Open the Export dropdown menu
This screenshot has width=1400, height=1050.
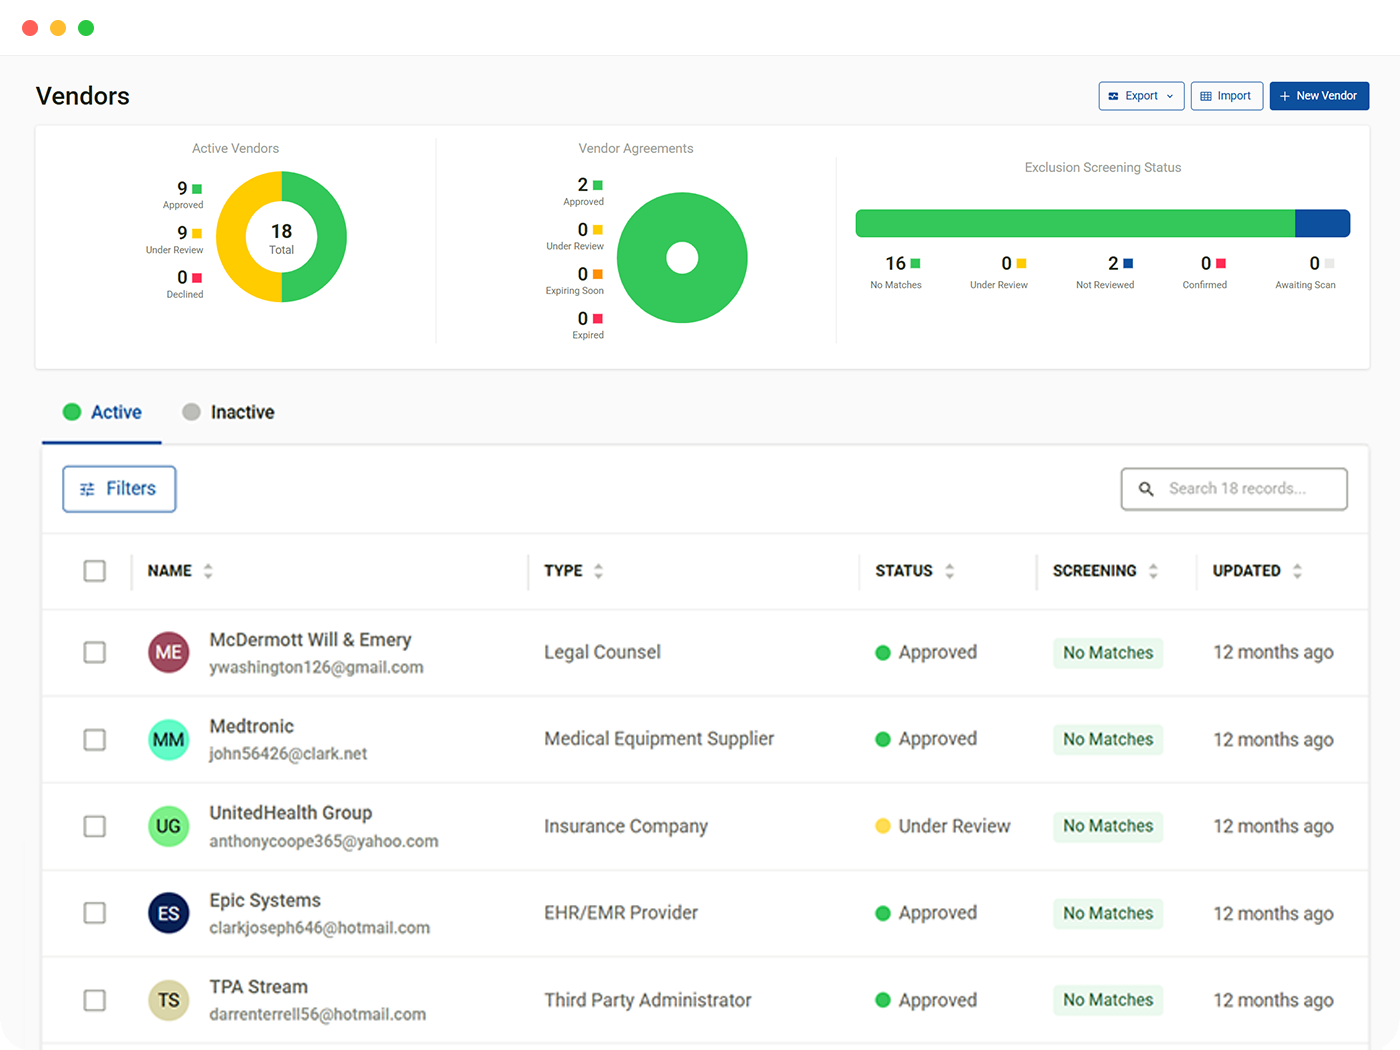[1141, 96]
